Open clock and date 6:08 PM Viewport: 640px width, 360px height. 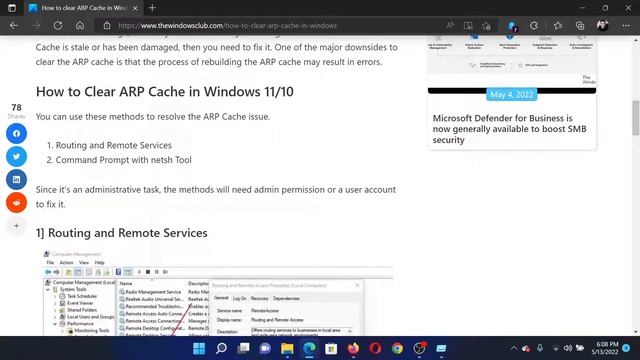[606, 348]
